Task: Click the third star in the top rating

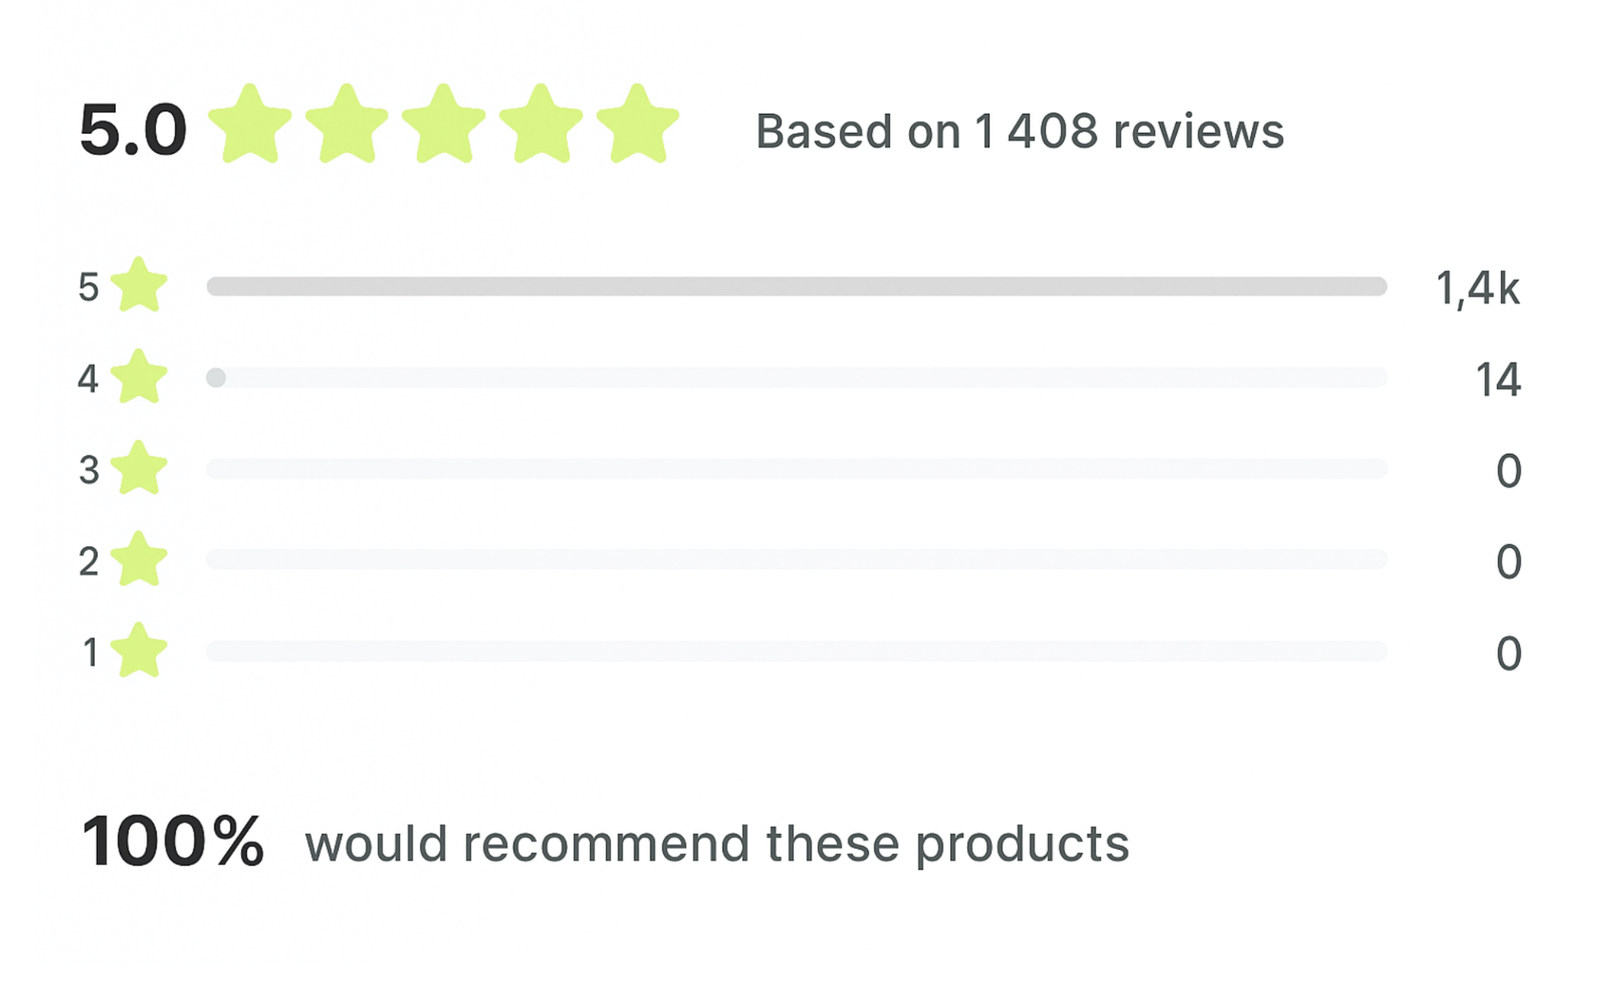Action: coord(443,124)
